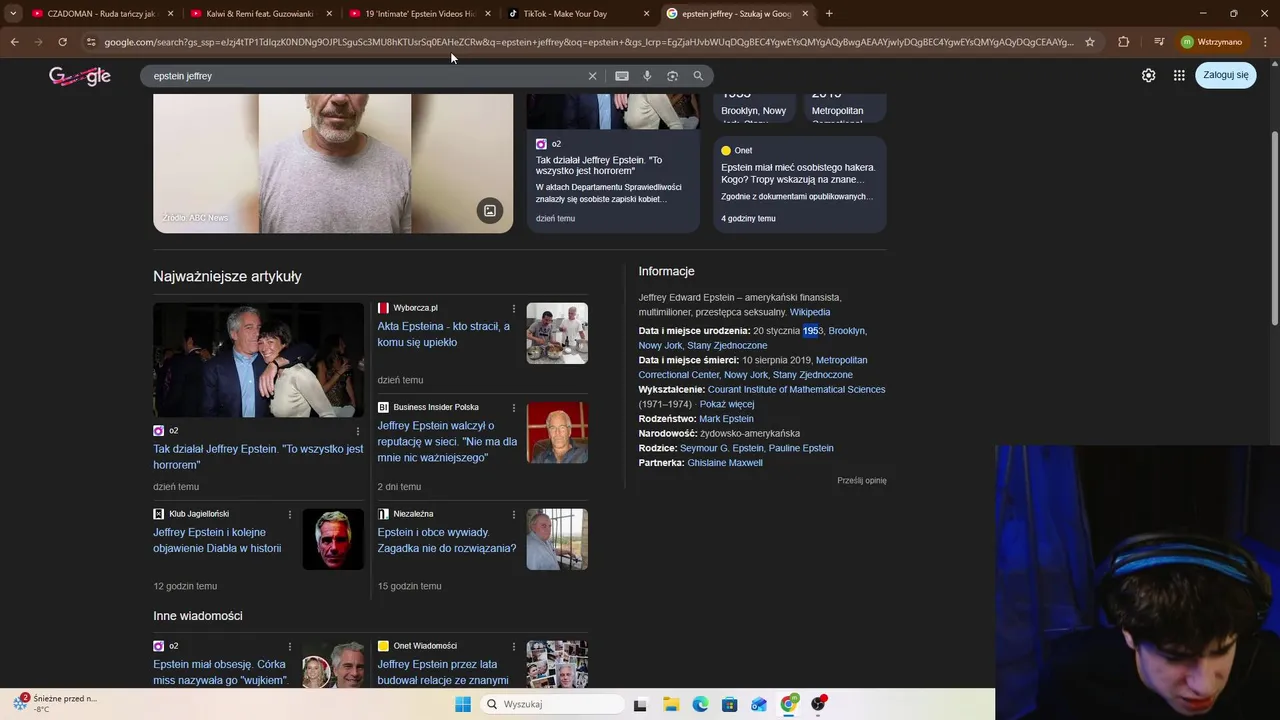Open the Ghislaine Maxwell link

pyautogui.click(x=725, y=463)
